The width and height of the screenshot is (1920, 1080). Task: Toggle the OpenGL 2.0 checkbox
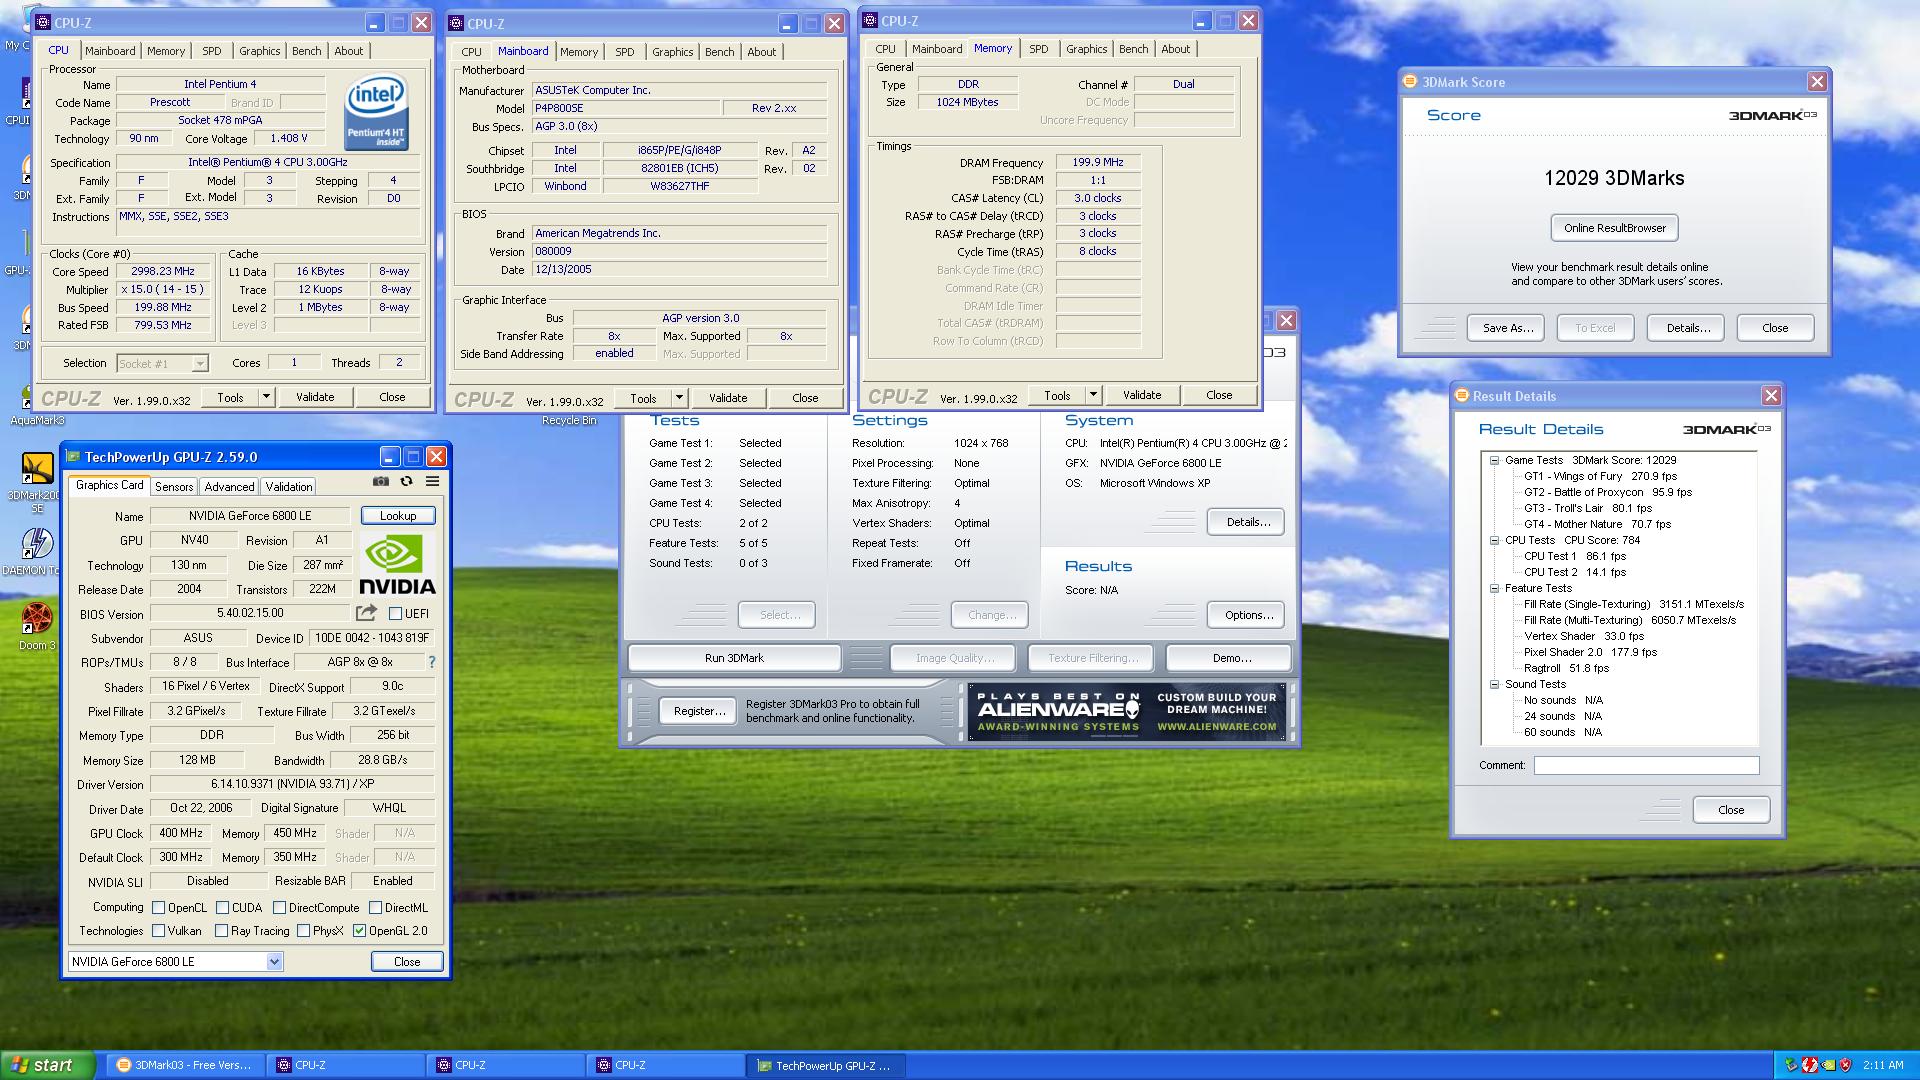coord(359,931)
